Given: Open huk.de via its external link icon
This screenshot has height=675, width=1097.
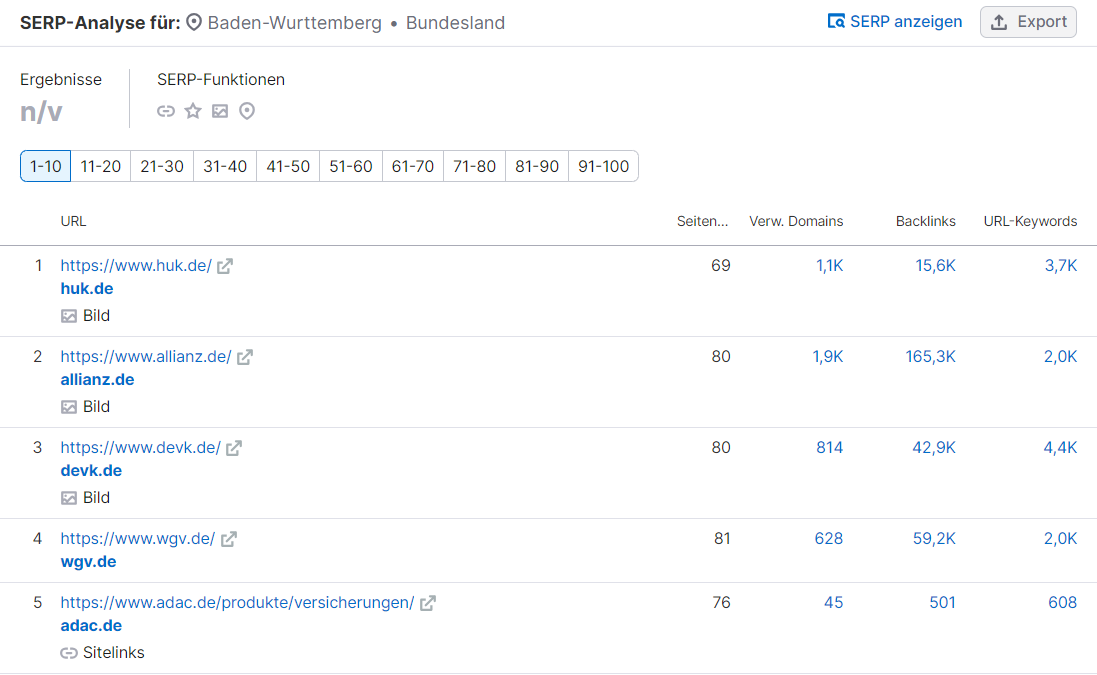Looking at the screenshot, I should click(x=225, y=265).
